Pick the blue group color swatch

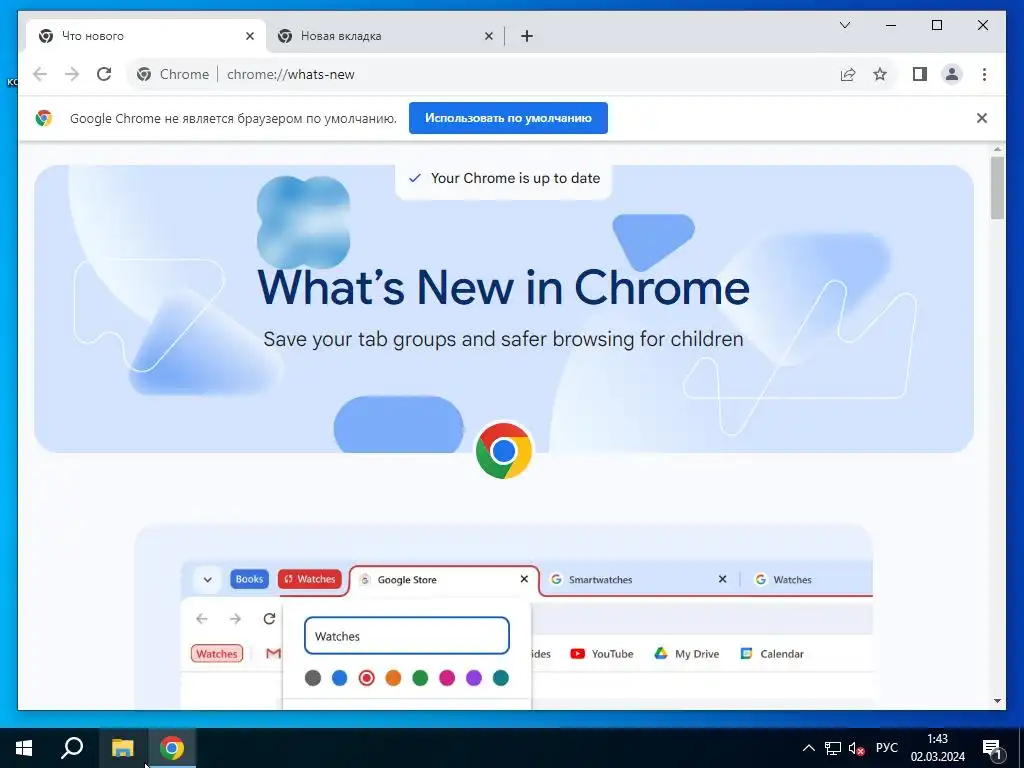[x=340, y=678]
